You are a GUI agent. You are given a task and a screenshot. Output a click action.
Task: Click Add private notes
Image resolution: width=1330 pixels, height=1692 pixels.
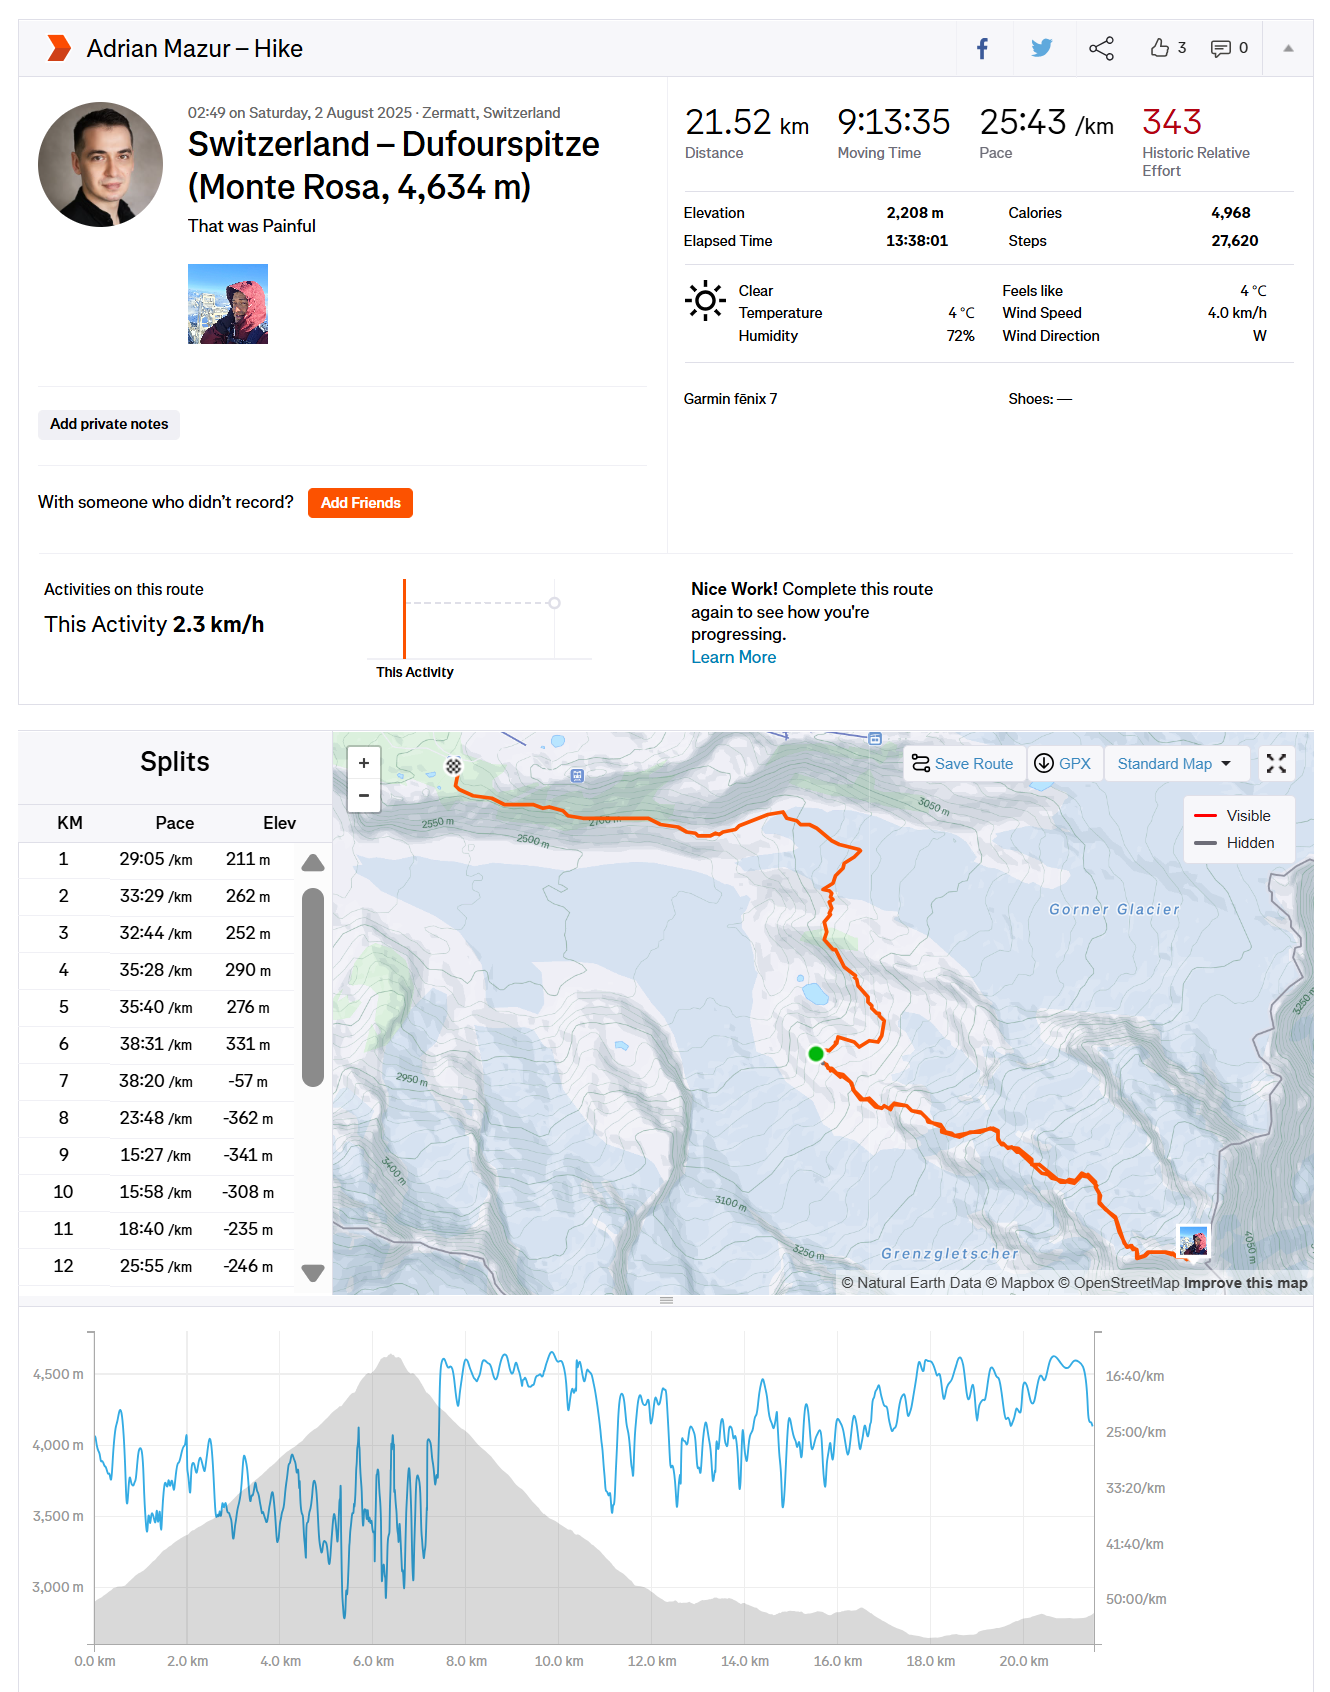coord(109,424)
